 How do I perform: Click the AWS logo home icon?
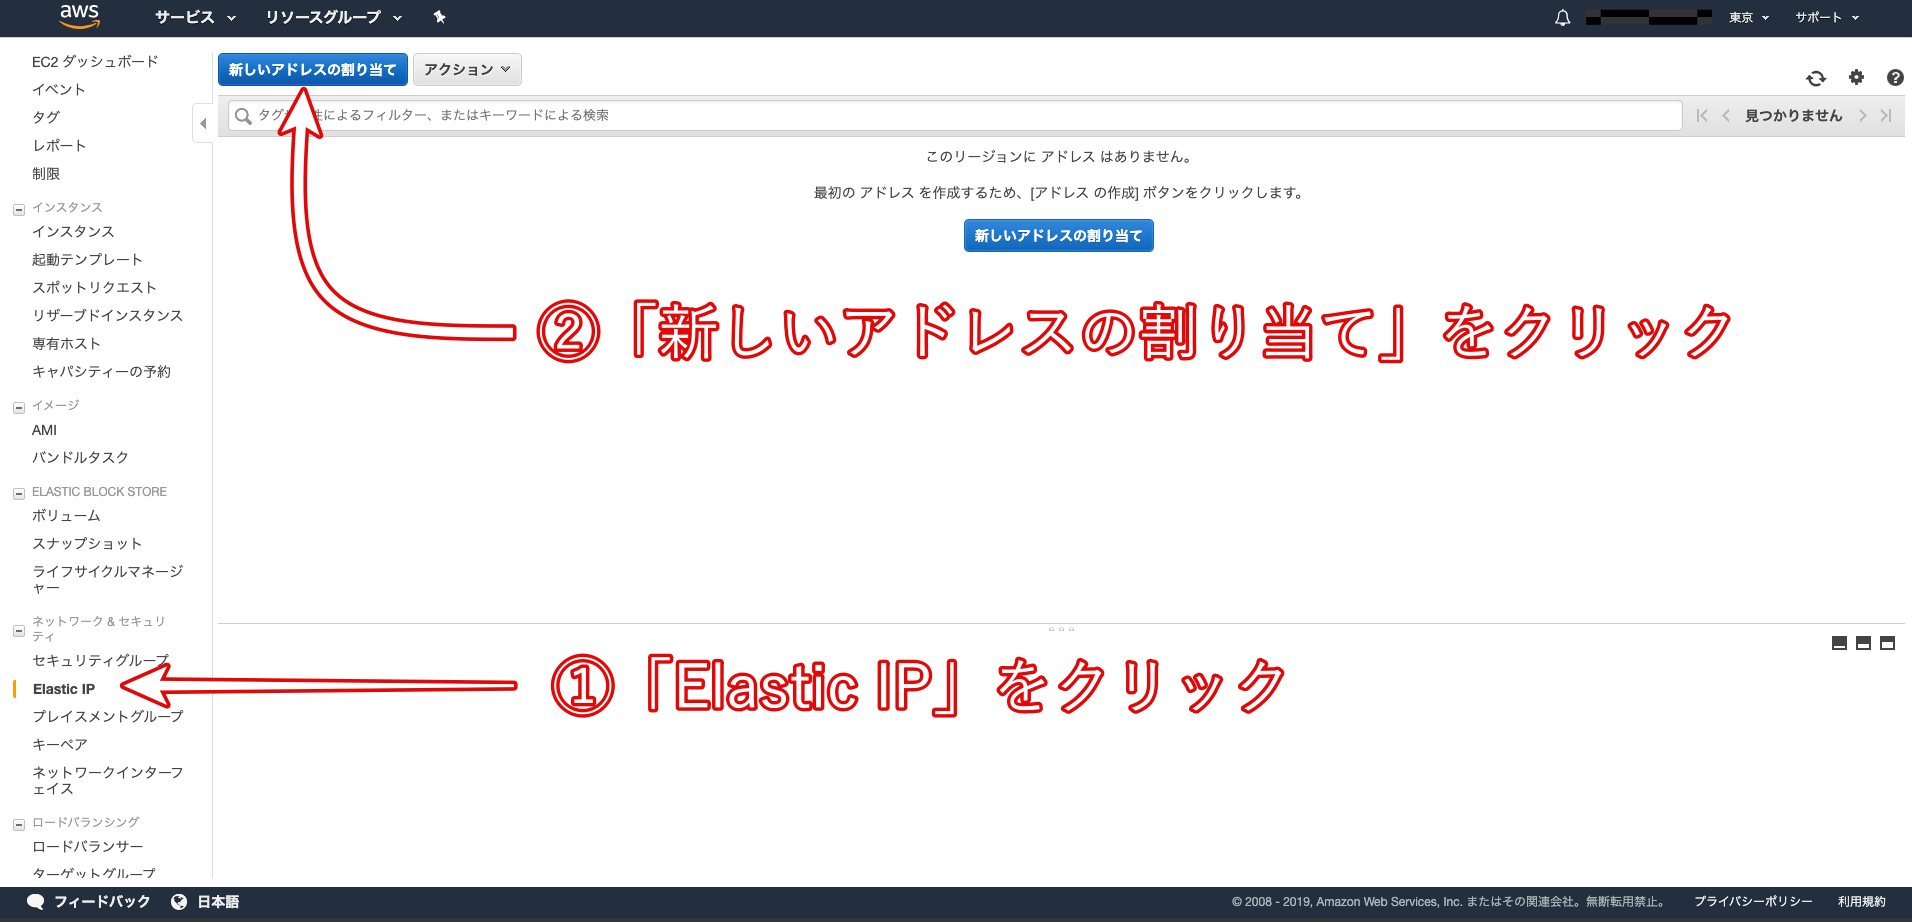click(x=79, y=16)
